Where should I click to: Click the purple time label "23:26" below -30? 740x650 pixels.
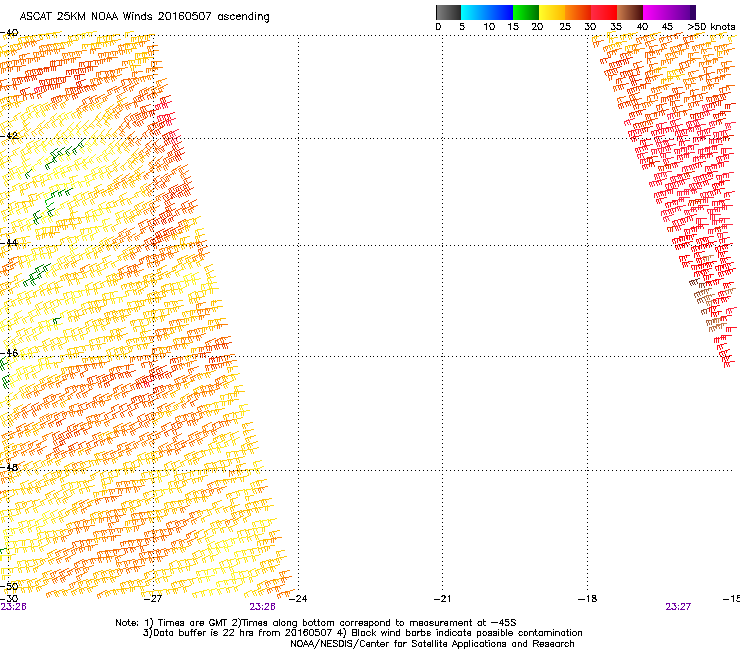[x=13, y=607]
